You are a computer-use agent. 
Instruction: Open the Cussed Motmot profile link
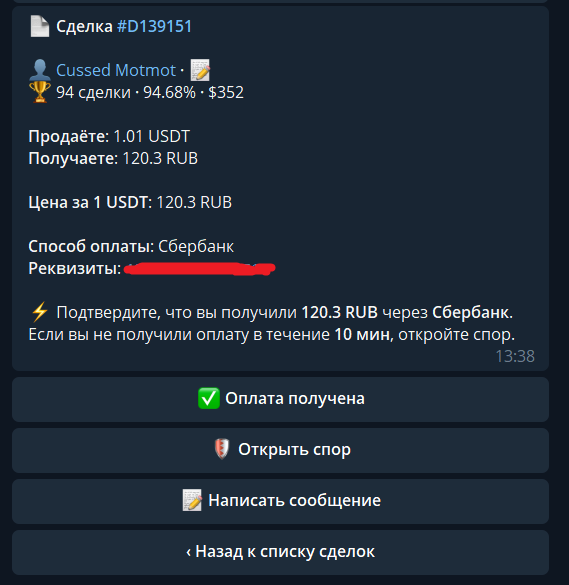coord(116,70)
